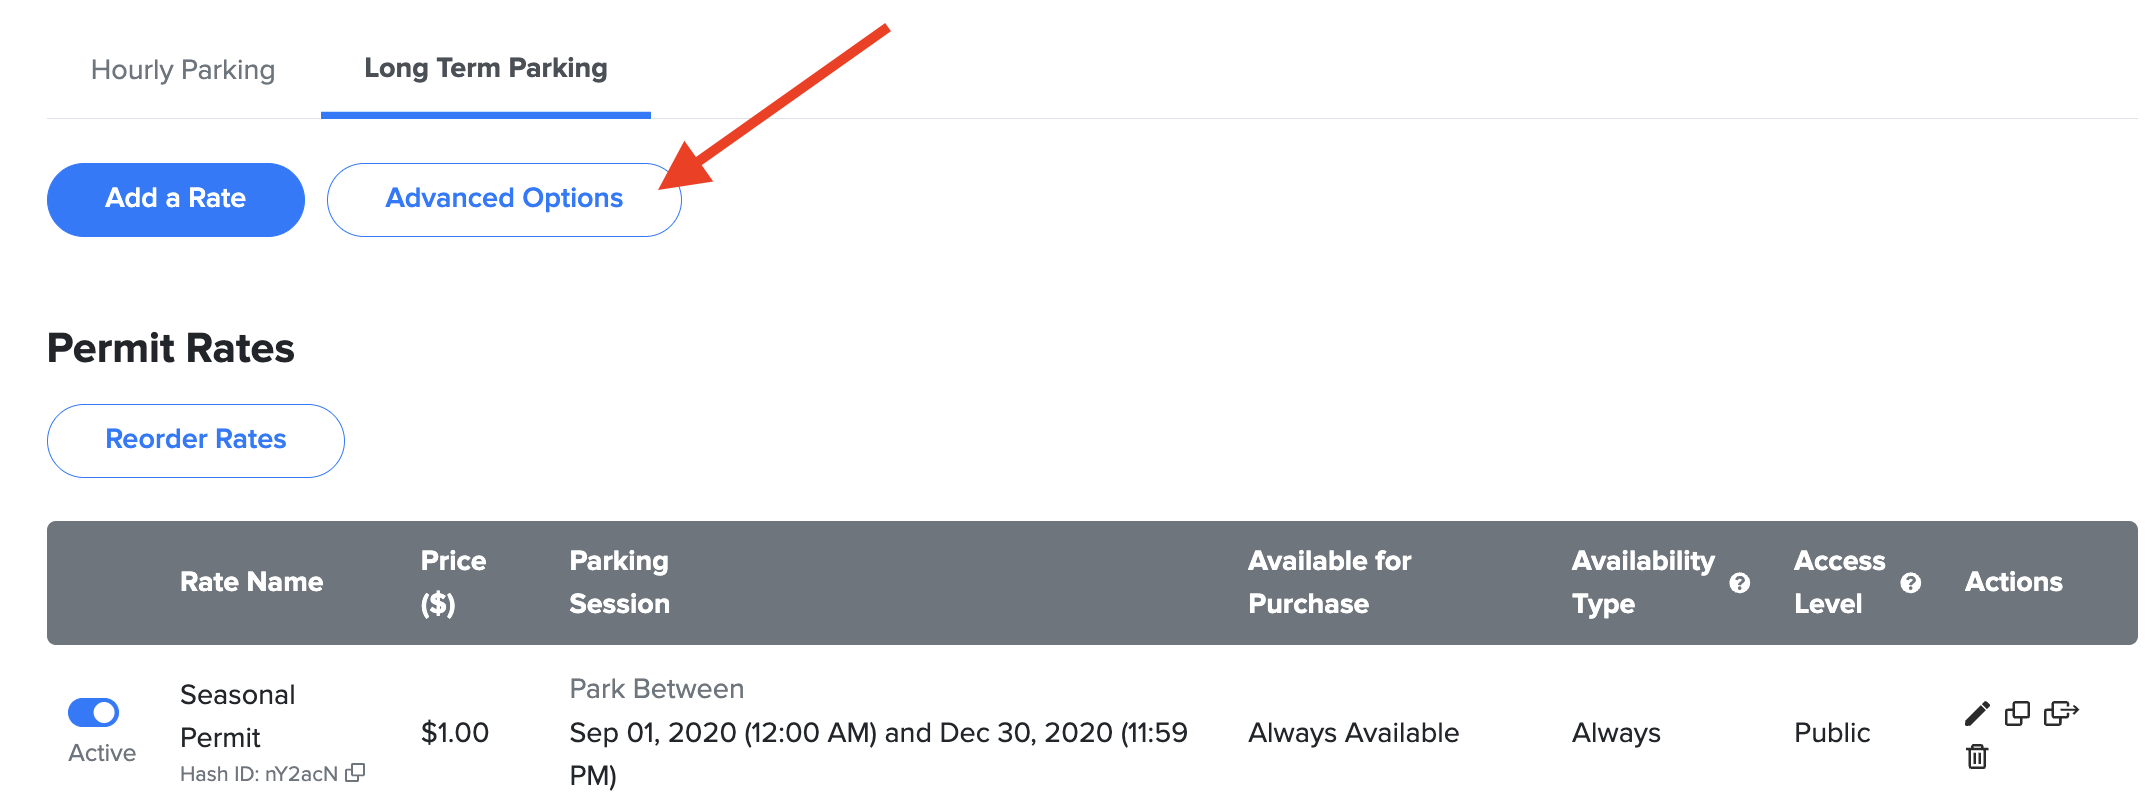The image size is (2156, 800).
Task: Open the Reorder Rates dialog
Action: [195, 440]
